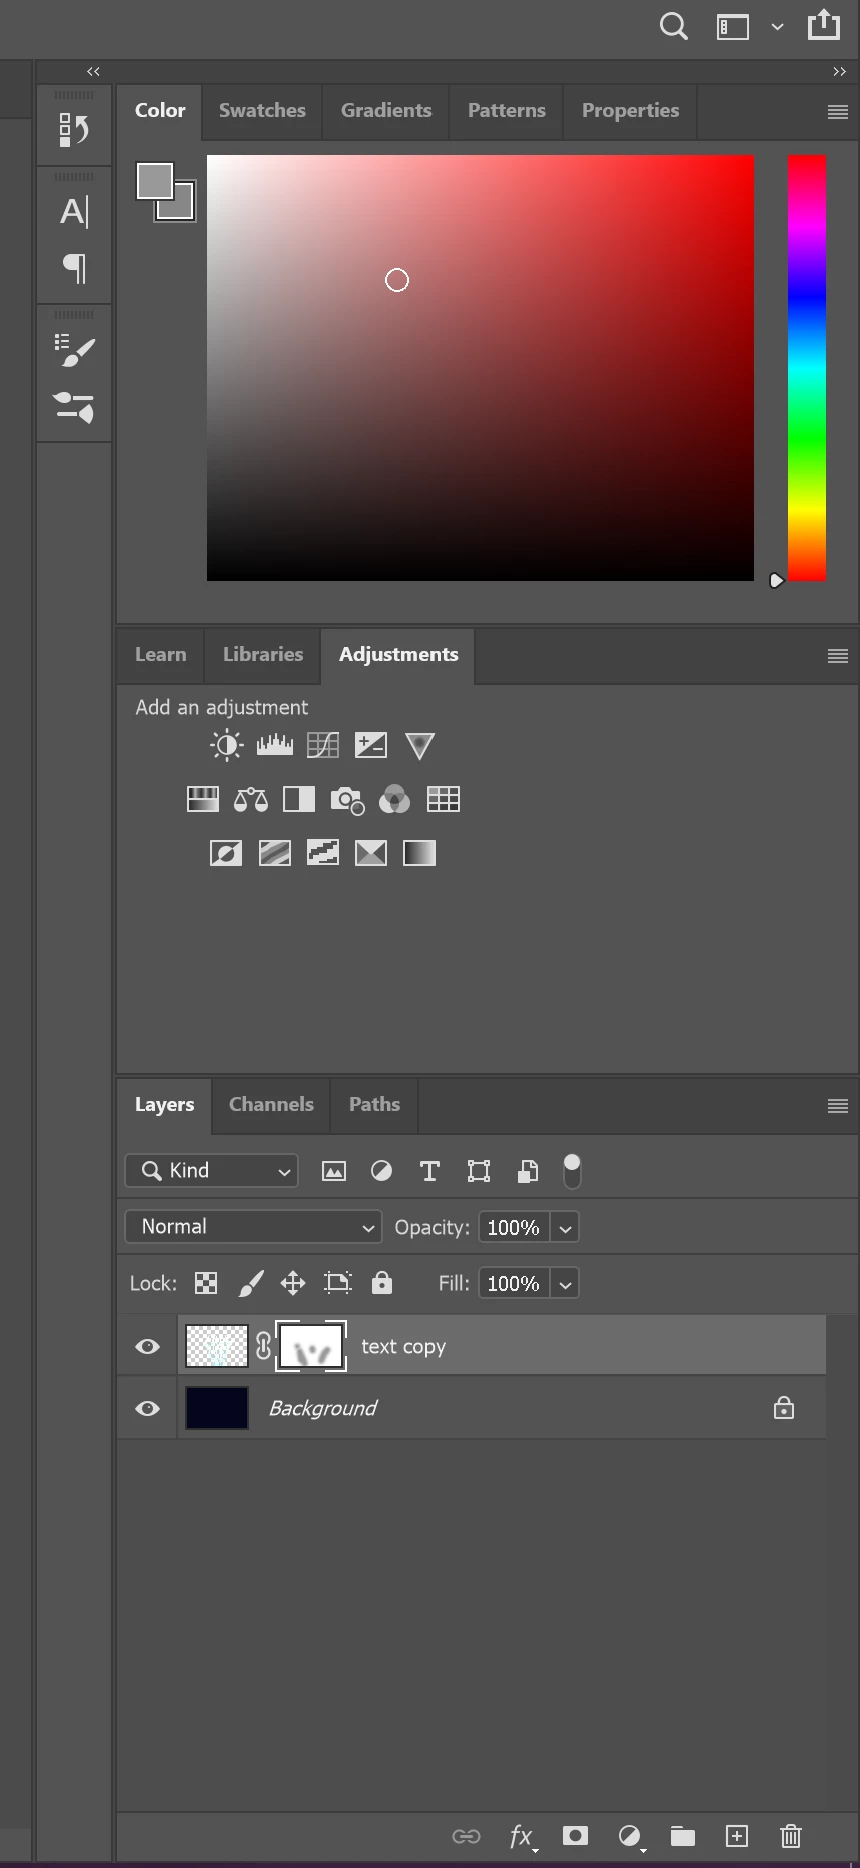Turn layer filtering on or off
This screenshot has height=1868, width=860.
pos(572,1171)
